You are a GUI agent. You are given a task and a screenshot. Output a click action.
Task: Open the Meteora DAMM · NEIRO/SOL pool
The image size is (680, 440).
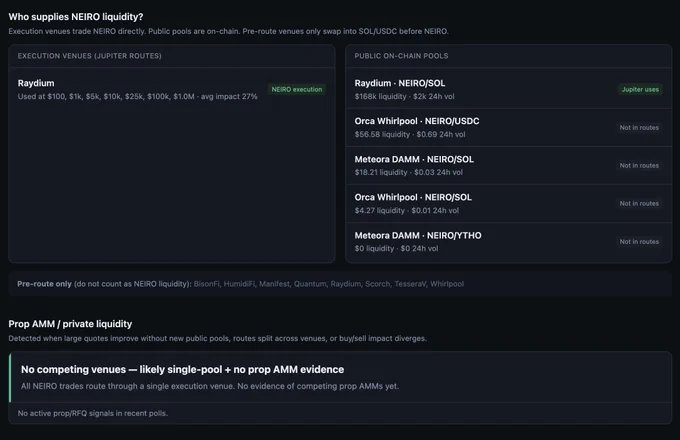coord(509,166)
